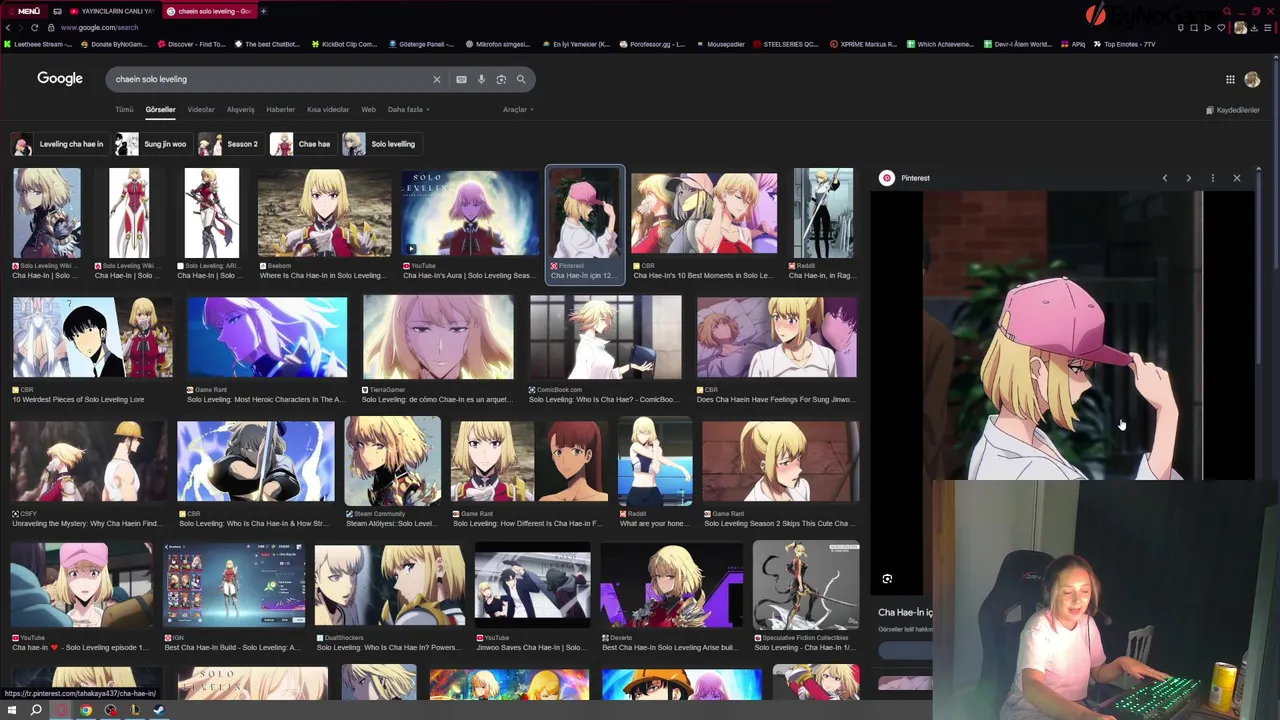Submit search with magnifier icon
The height and width of the screenshot is (720, 1280).
coord(521,79)
